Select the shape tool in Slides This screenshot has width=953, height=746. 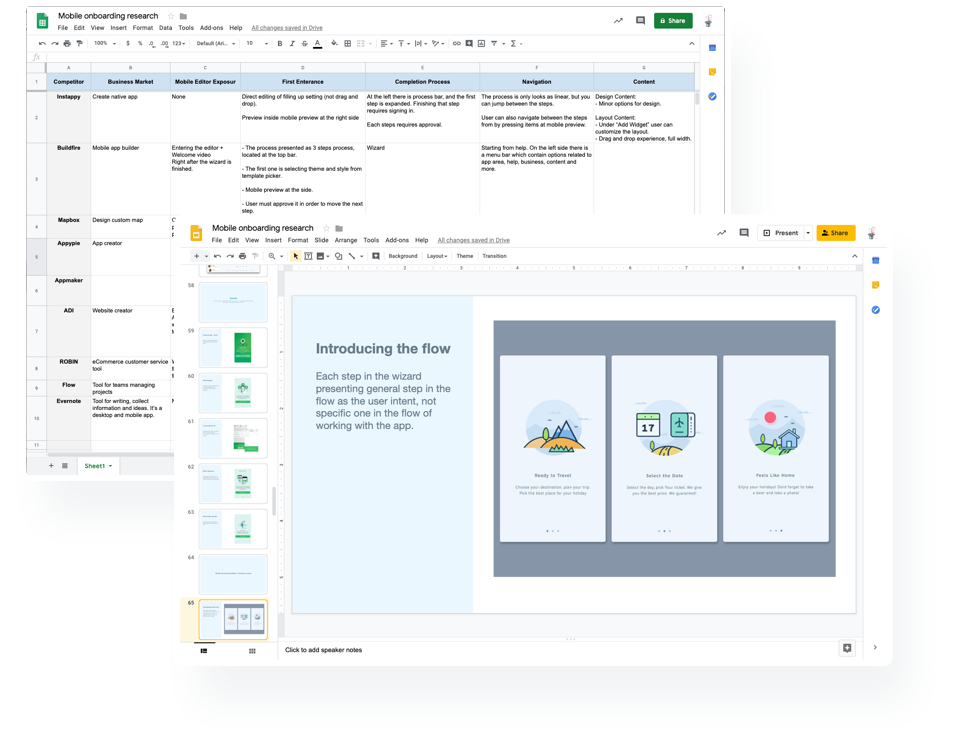coord(339,256)
